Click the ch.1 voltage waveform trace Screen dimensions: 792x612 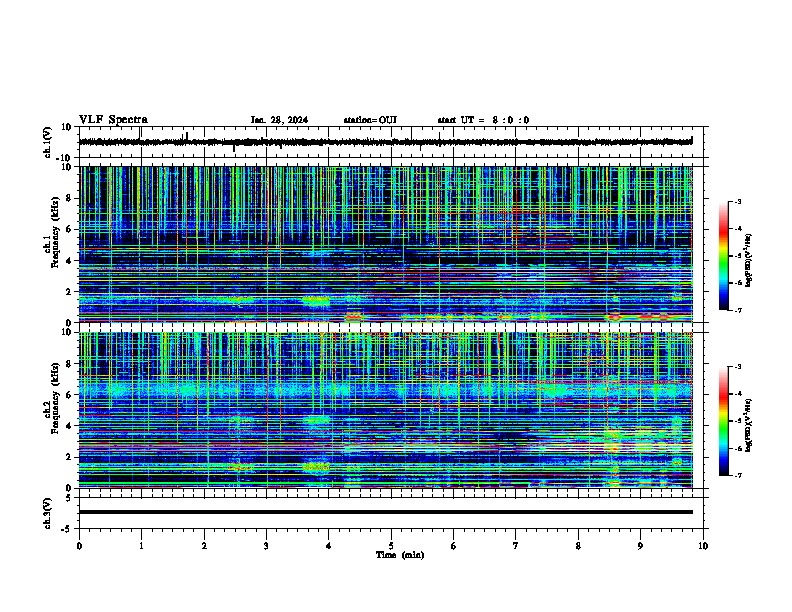385,142
